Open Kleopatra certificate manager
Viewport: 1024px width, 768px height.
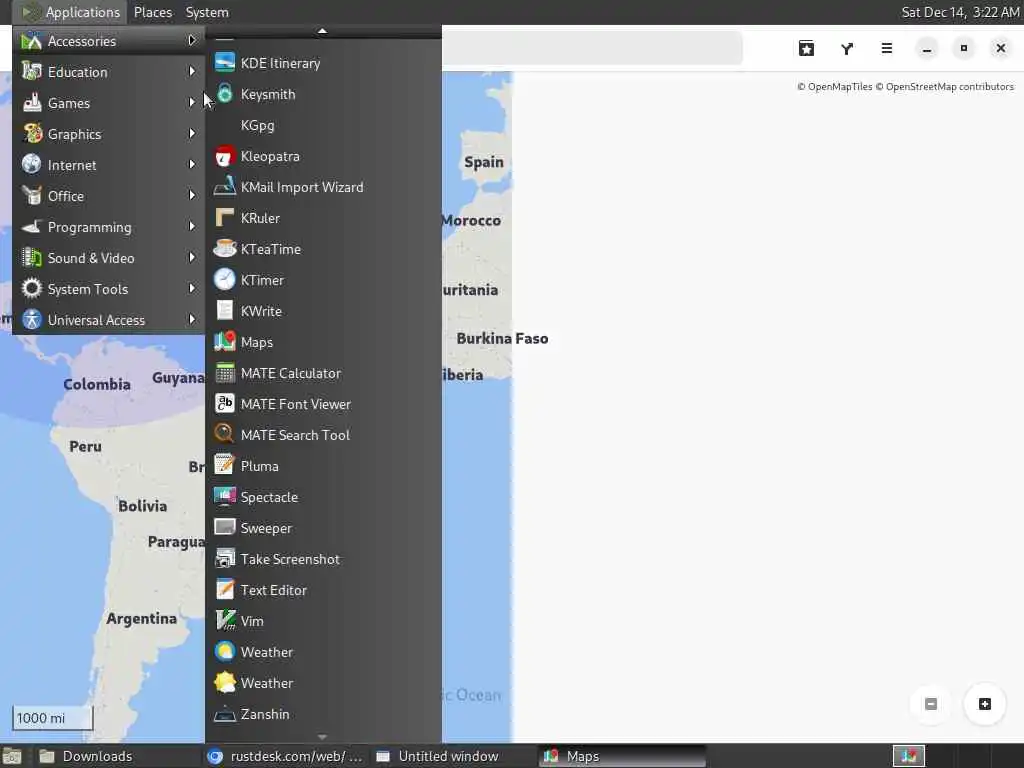click(x=323, y=156)
